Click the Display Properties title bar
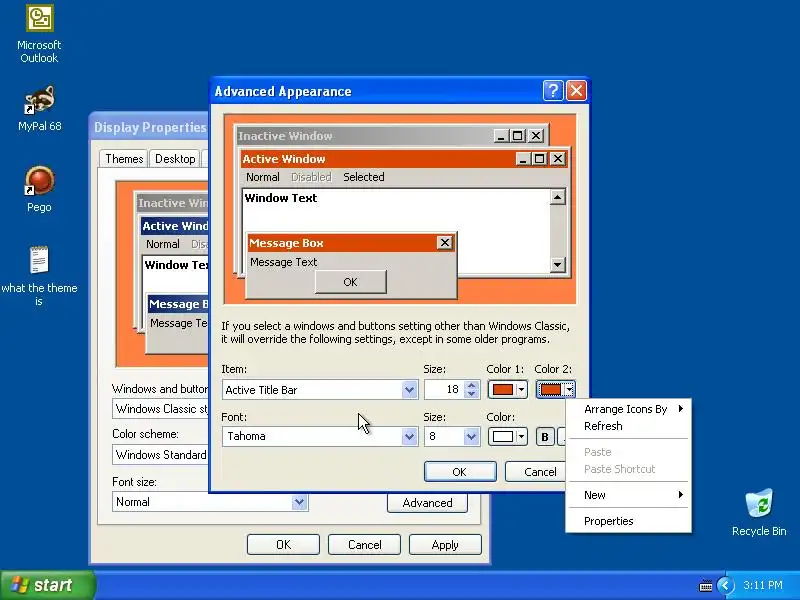The width and height of the screenshot is (800, 600). click(x=150, y=127)
